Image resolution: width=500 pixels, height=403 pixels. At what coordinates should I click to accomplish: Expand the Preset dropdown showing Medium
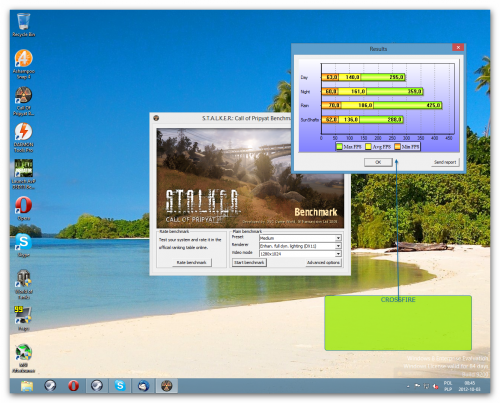point(338,238)
